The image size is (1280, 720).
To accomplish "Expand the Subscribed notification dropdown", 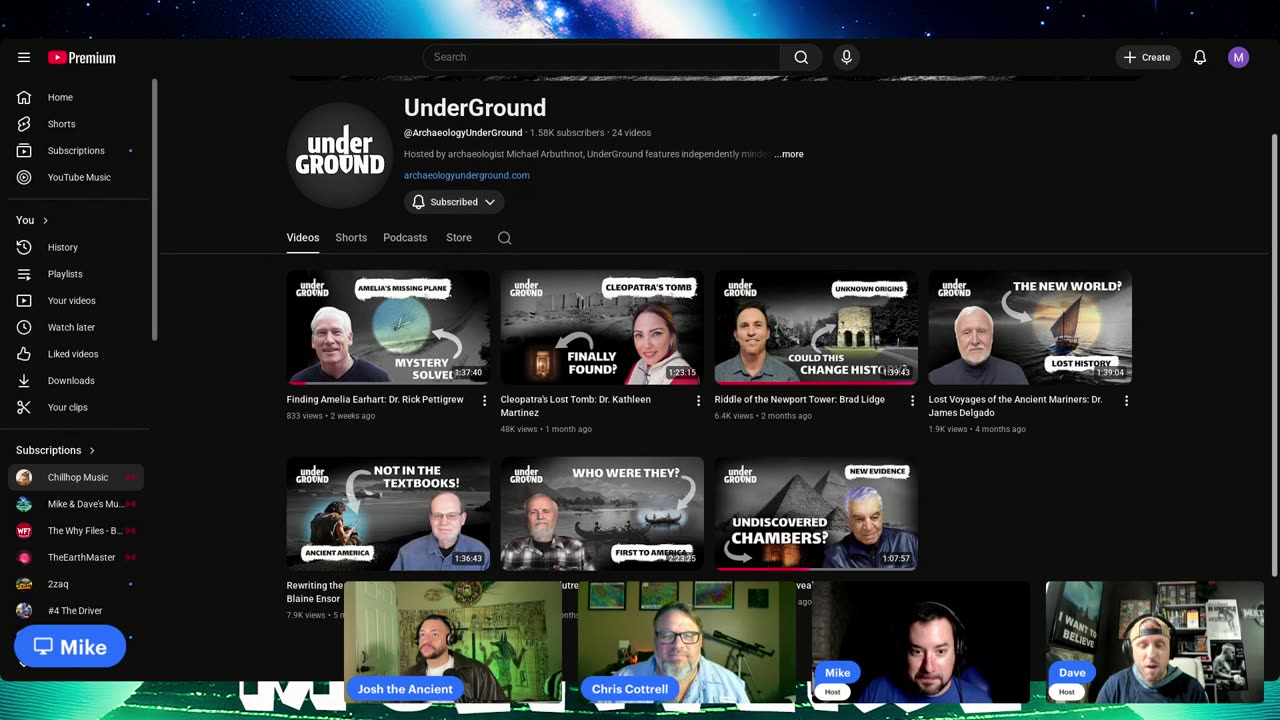I will pyautogui.click(x=454, y=202).
